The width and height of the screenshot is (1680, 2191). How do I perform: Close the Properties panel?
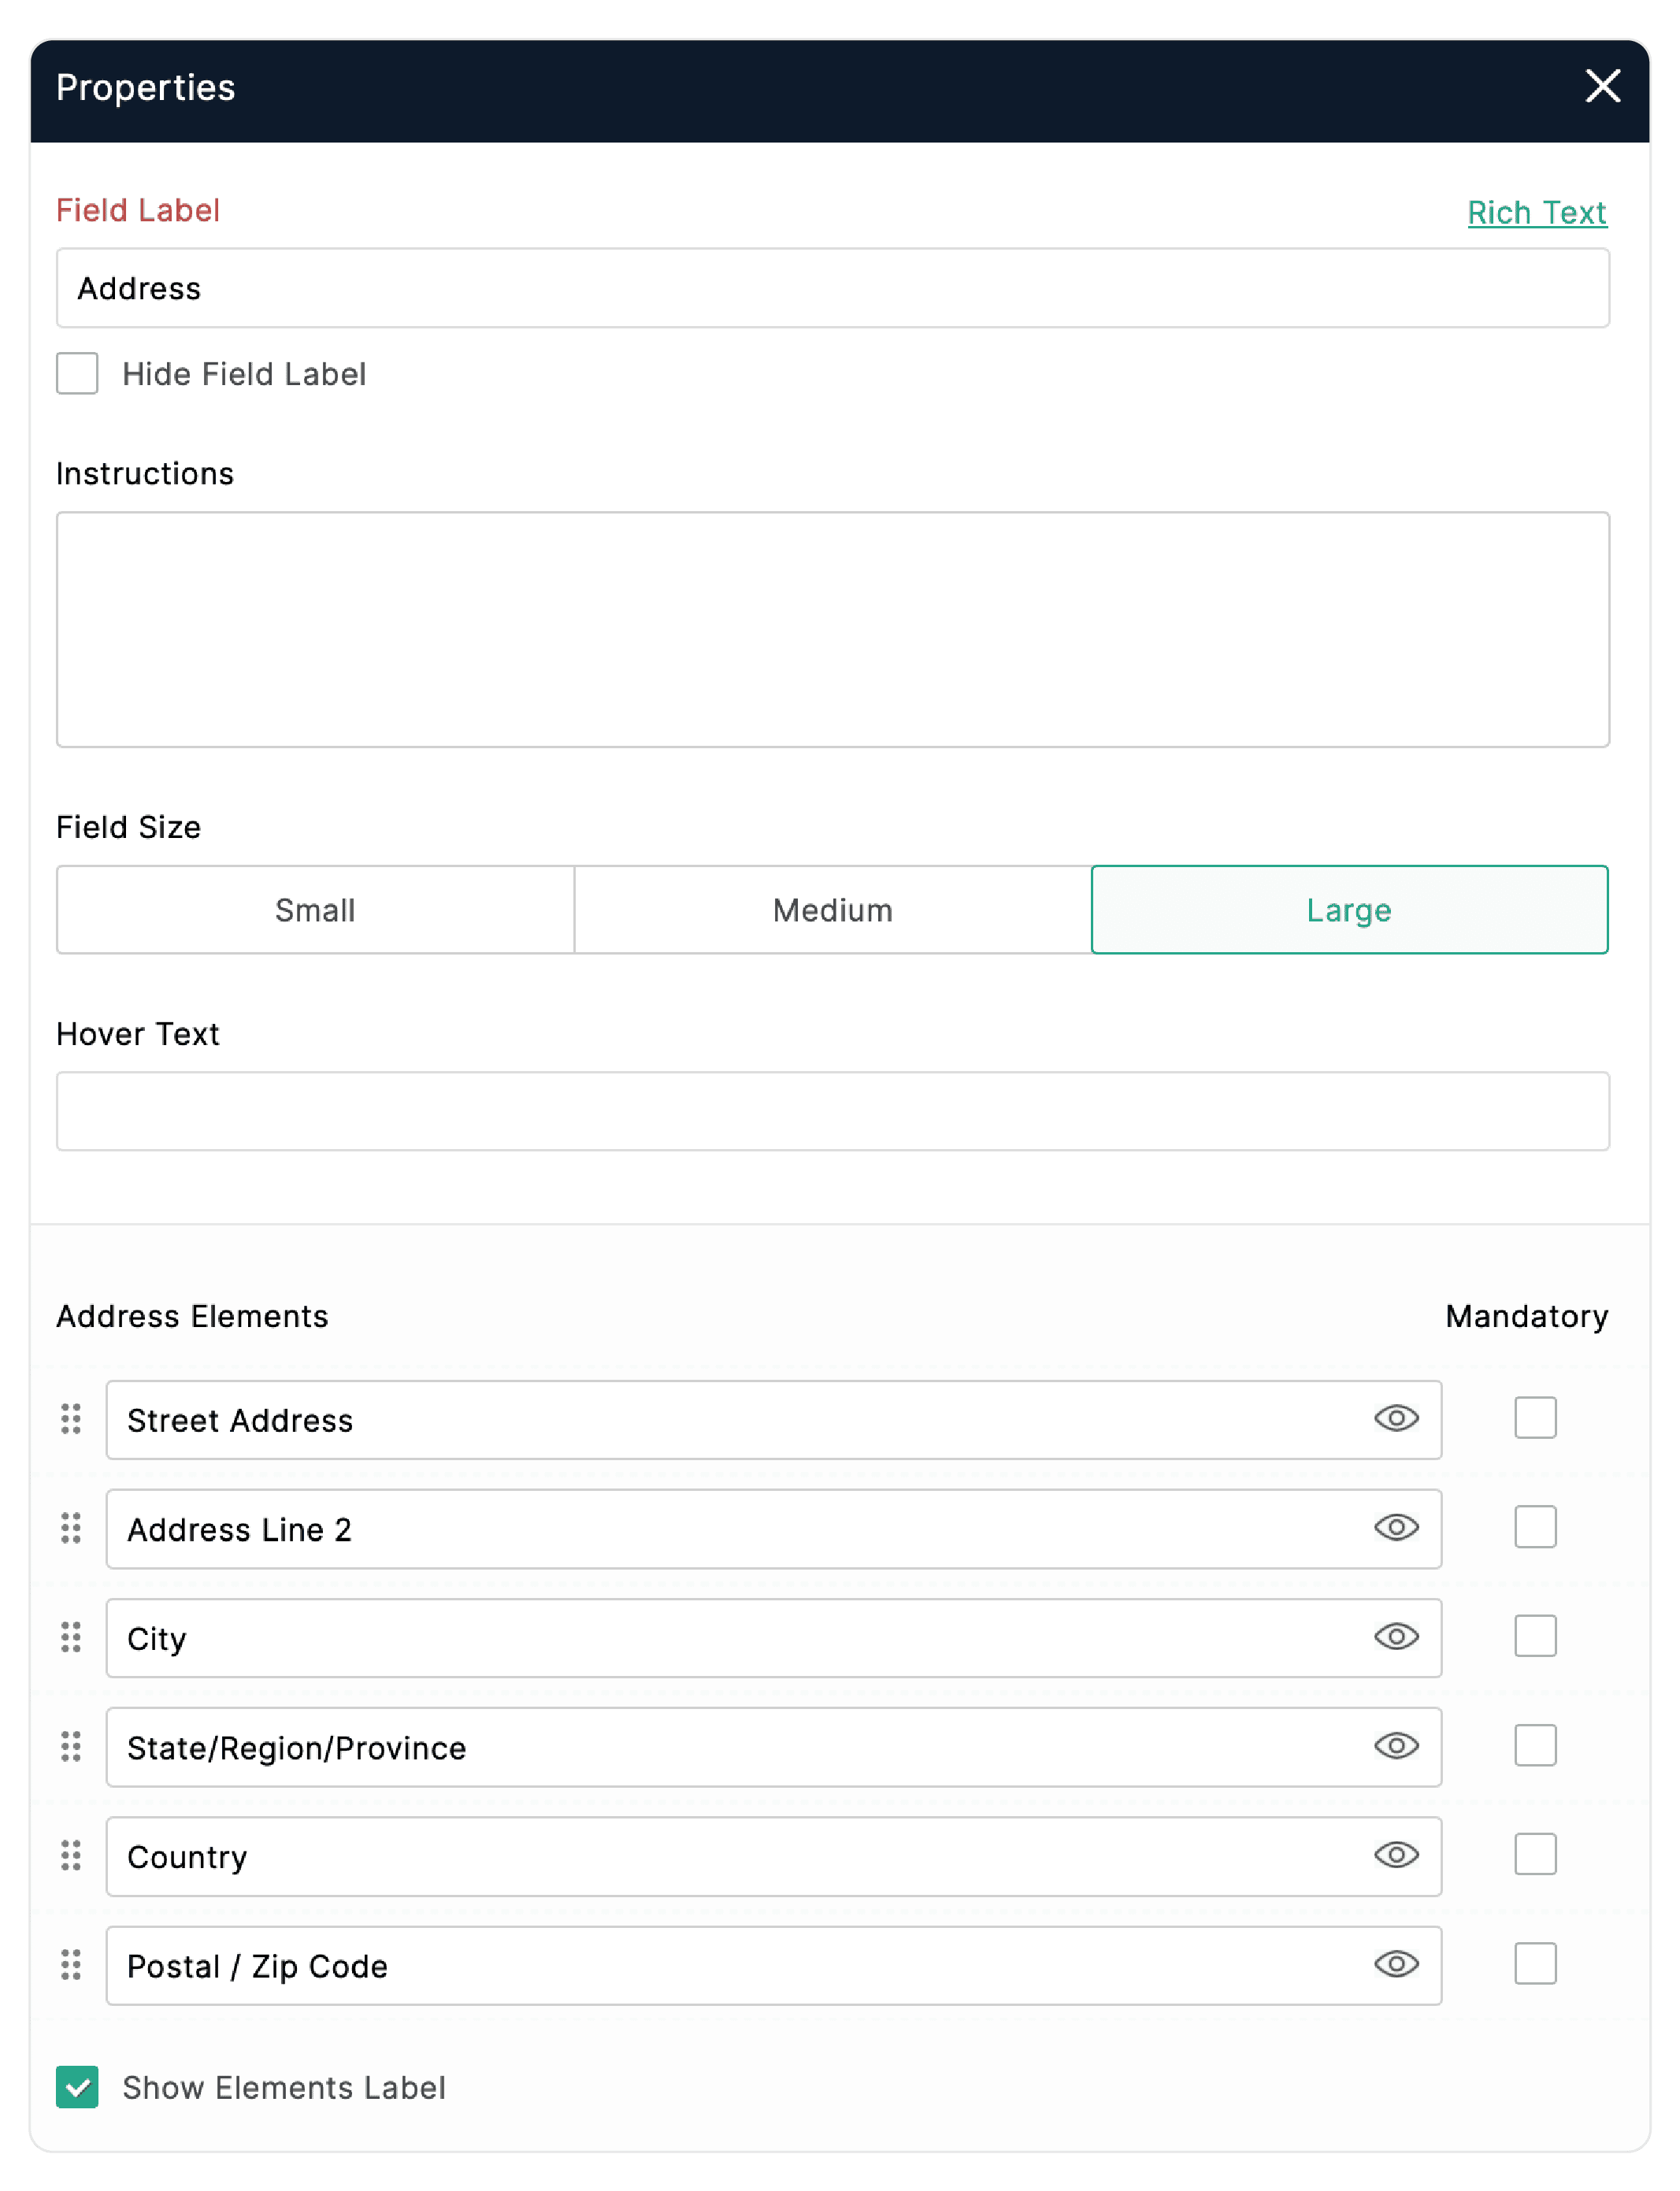click(1602, 86)
